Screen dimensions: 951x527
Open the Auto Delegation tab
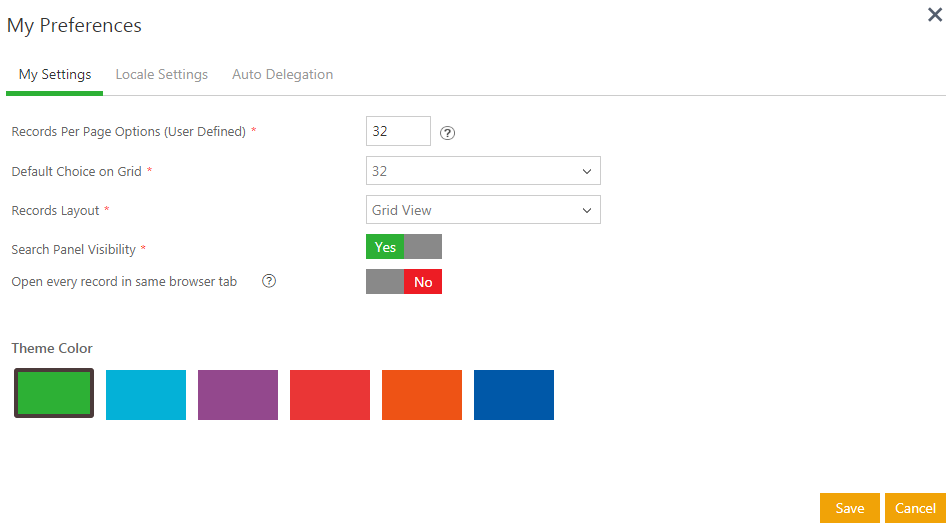coord(282,75)
